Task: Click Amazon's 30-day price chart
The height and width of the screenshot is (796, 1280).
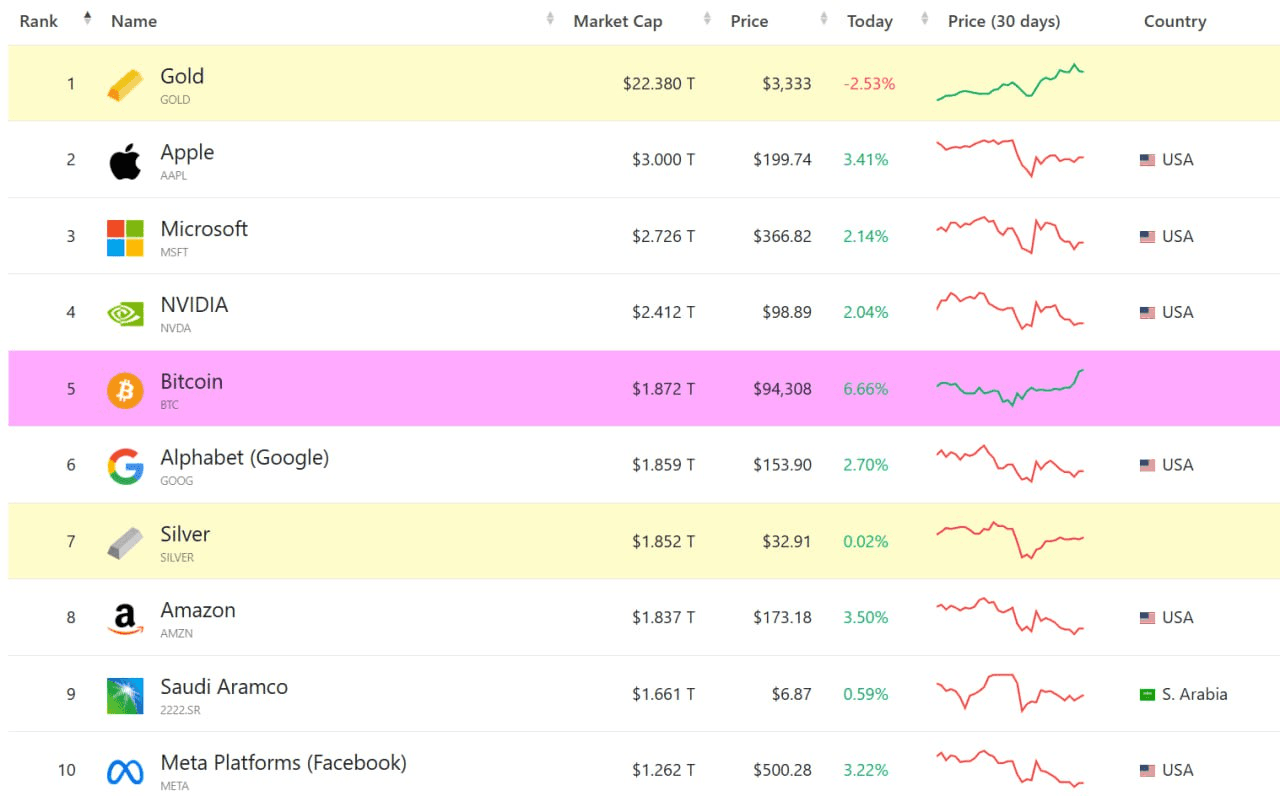Action: click(1010, 617)
